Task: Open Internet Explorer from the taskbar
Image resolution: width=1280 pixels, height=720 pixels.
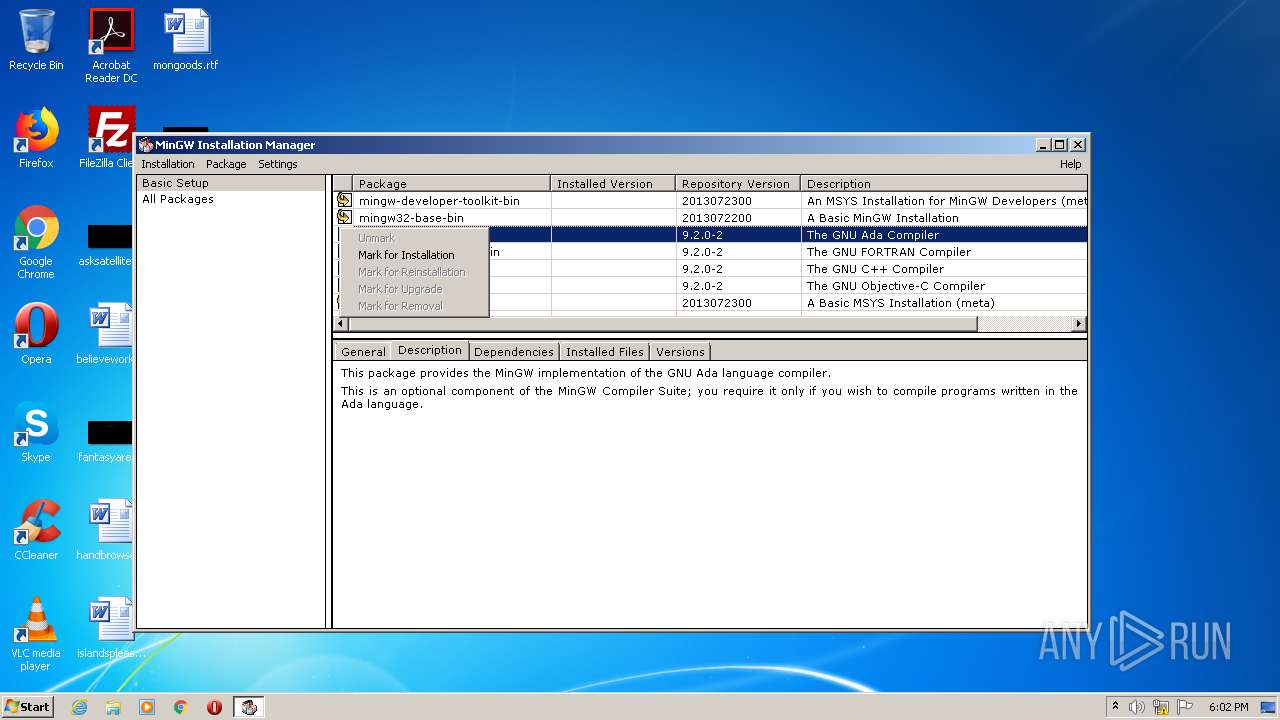Action: tap(79, 707)
